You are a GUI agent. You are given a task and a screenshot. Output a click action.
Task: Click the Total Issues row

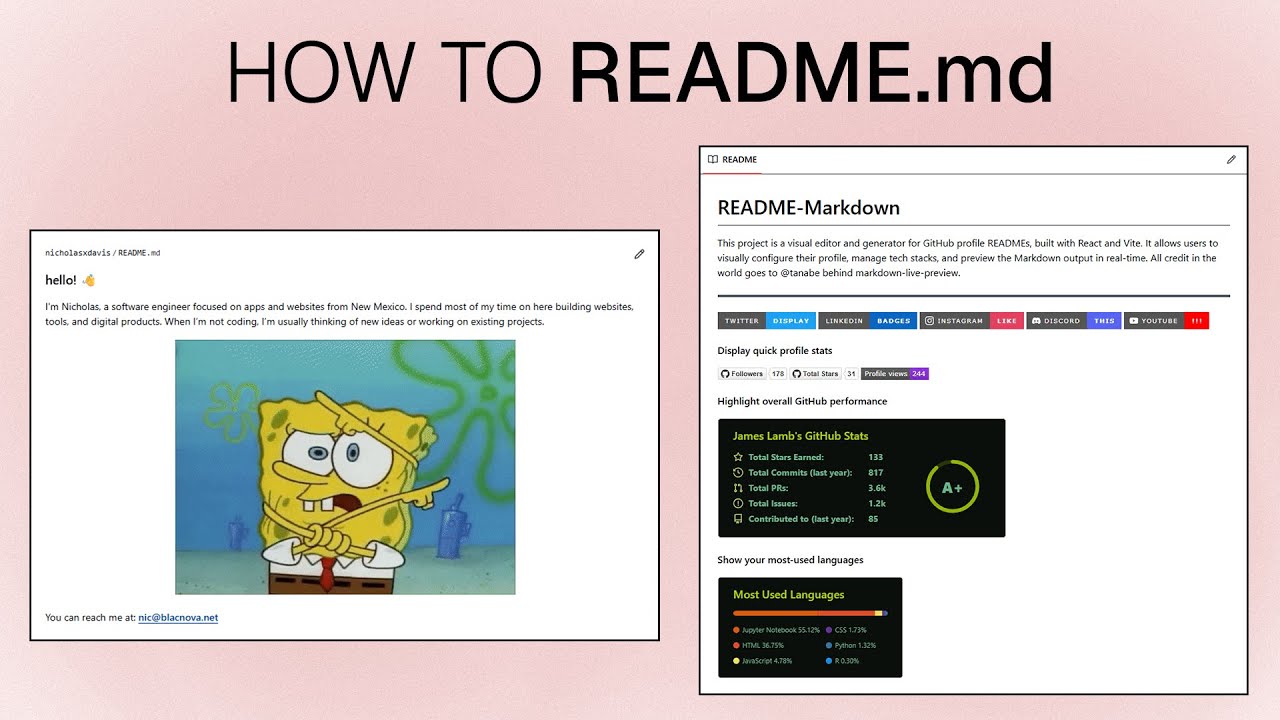[x=810, y=504]
